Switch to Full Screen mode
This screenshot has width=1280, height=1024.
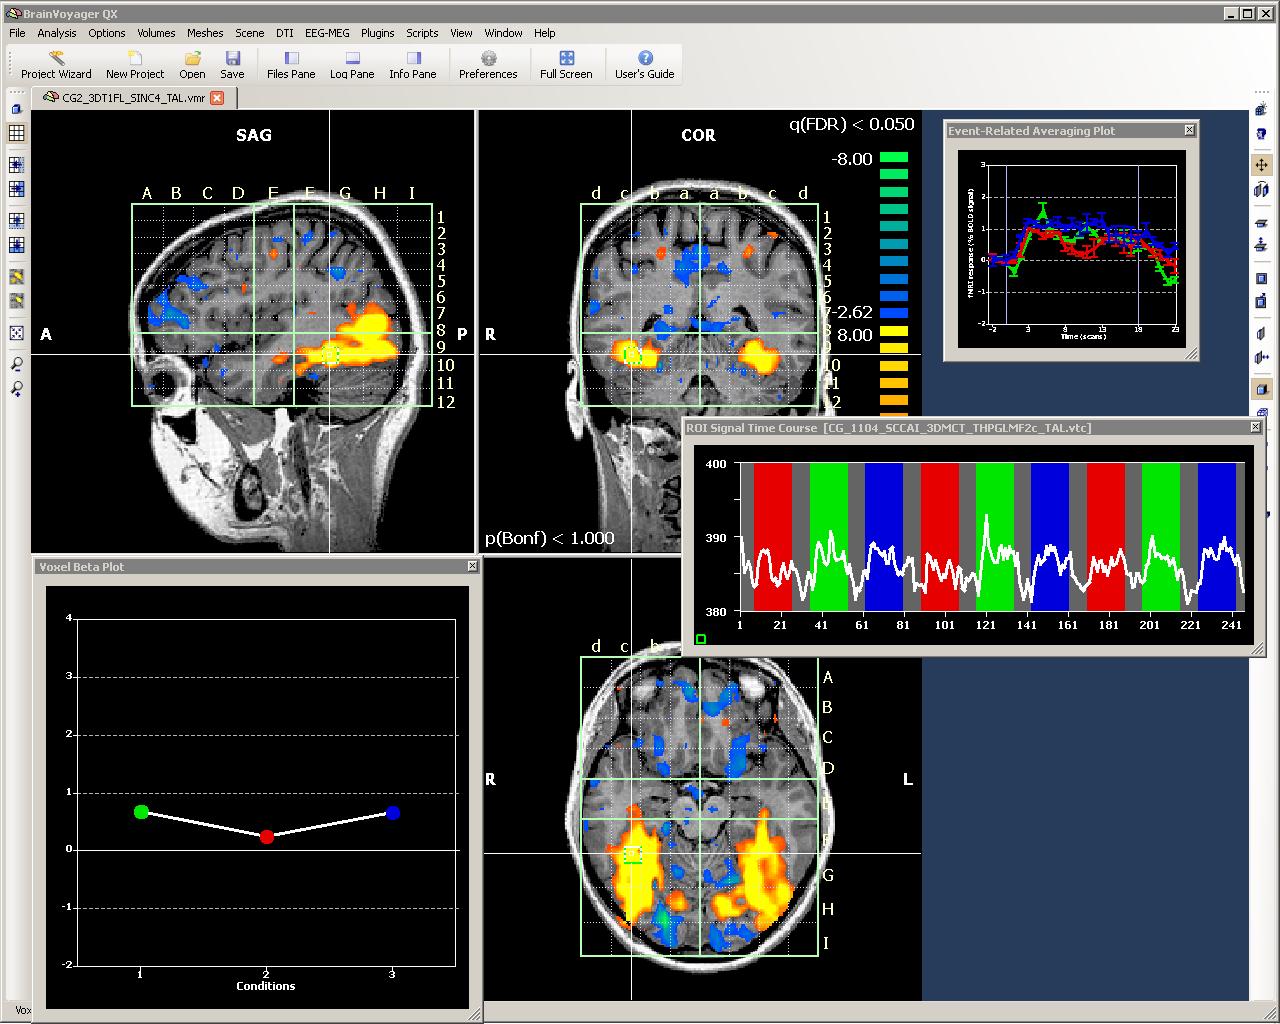[566, 65]
